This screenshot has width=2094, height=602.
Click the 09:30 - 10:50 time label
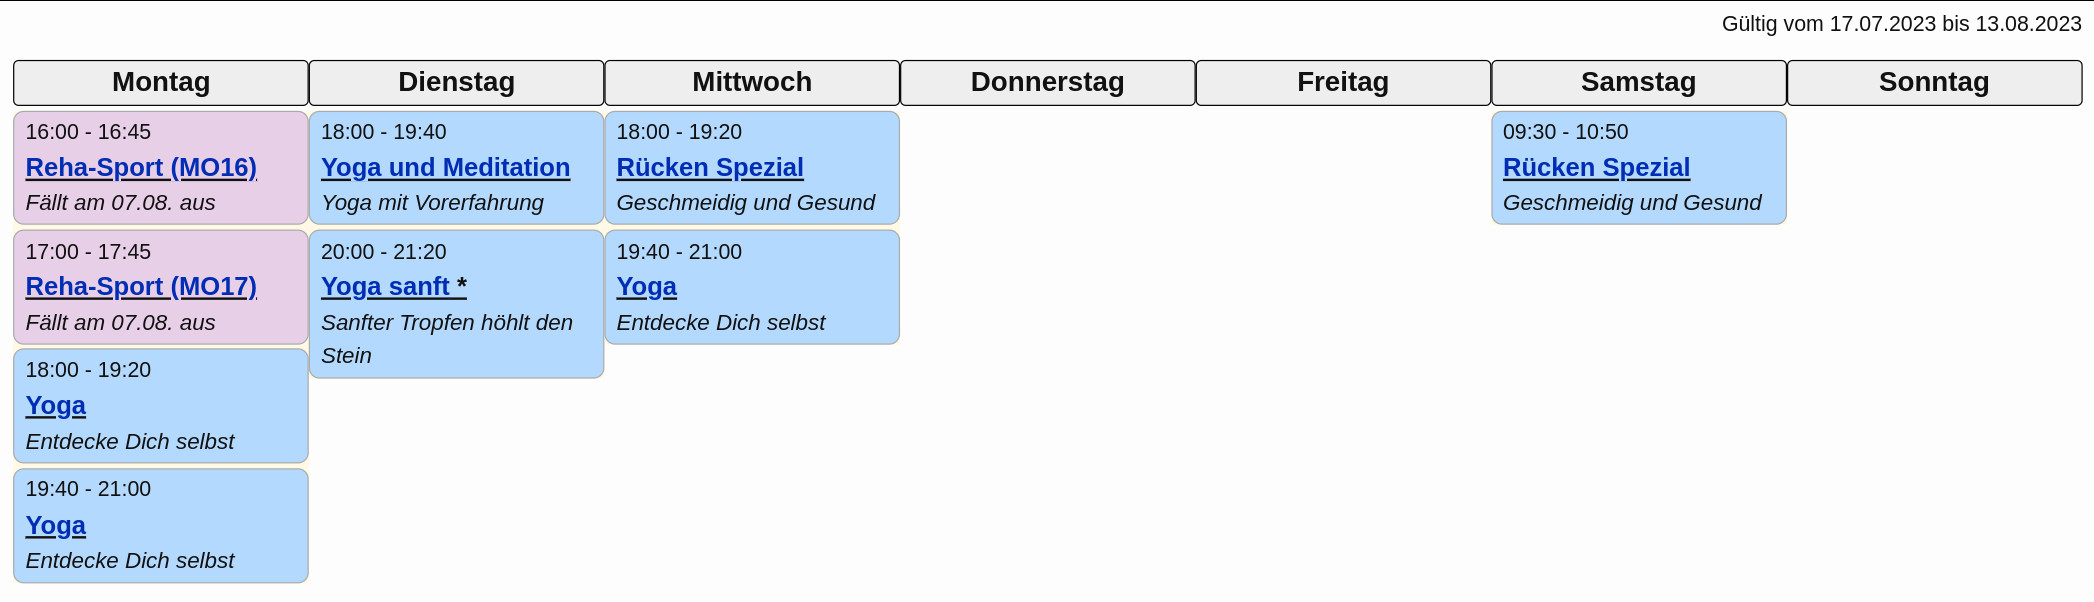click(1565, 132)
